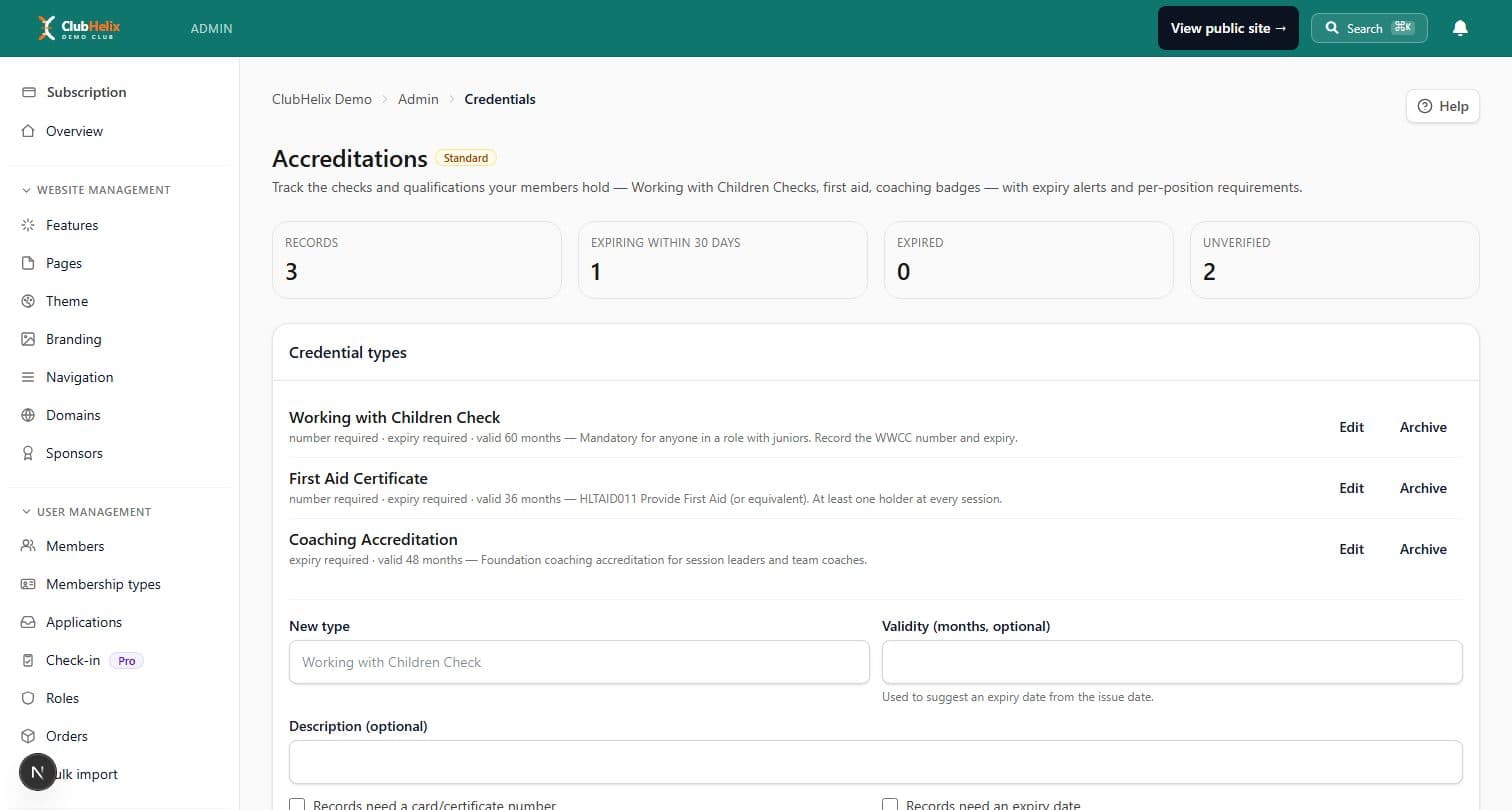Click the Unverified stat card

[x=1335, y=260]
